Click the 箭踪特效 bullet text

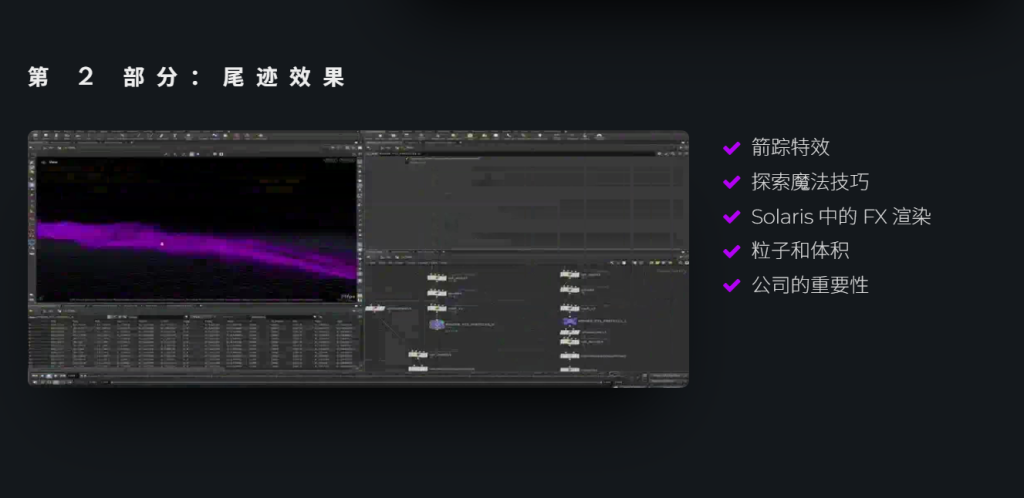pos(790,149)
